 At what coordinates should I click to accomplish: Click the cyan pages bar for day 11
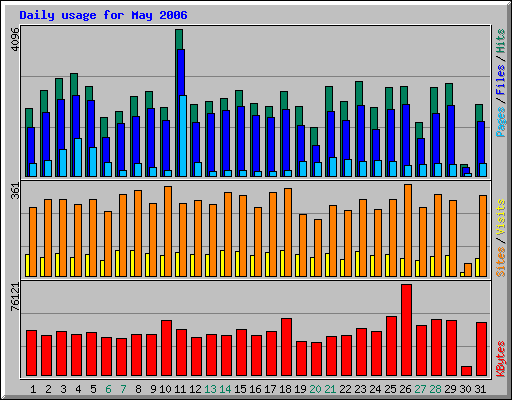tap(183, 136)
